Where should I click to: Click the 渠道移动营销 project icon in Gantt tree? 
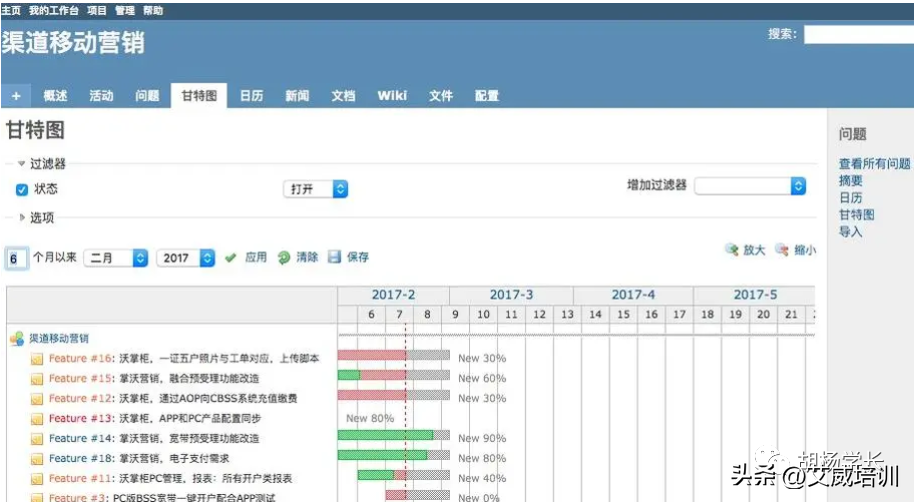click(x=17, y=338)
